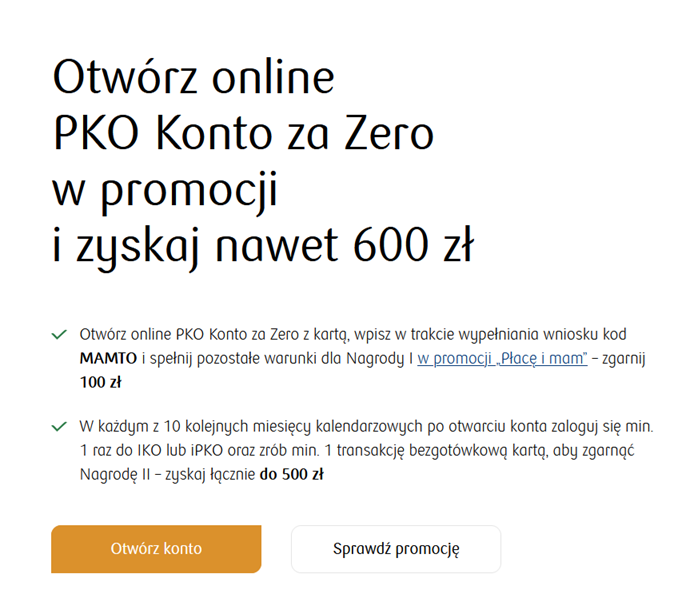
Task: Click the green checkmark beside the second bullet
Action: coord(59,427)
